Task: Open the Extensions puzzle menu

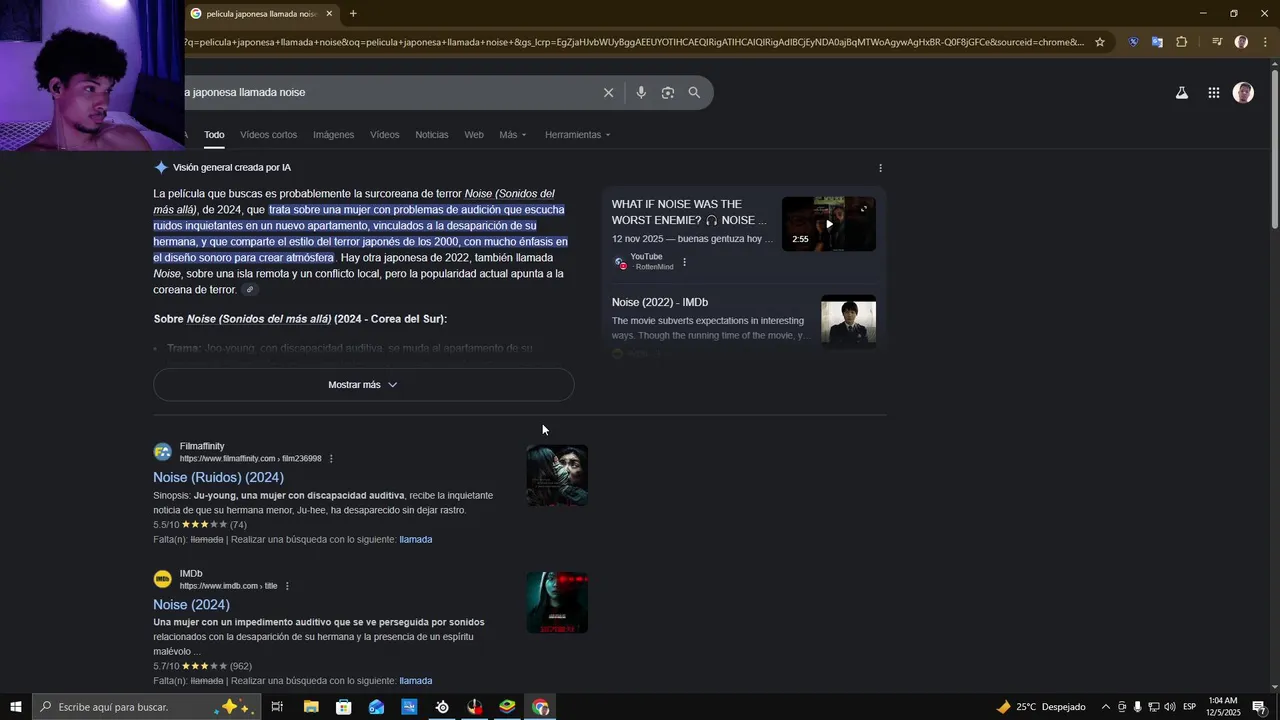Action: [1182, 42]
